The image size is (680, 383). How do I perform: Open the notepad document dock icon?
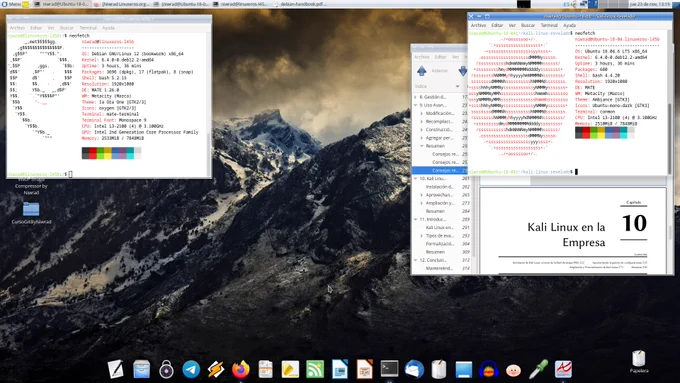click(265, 370)
